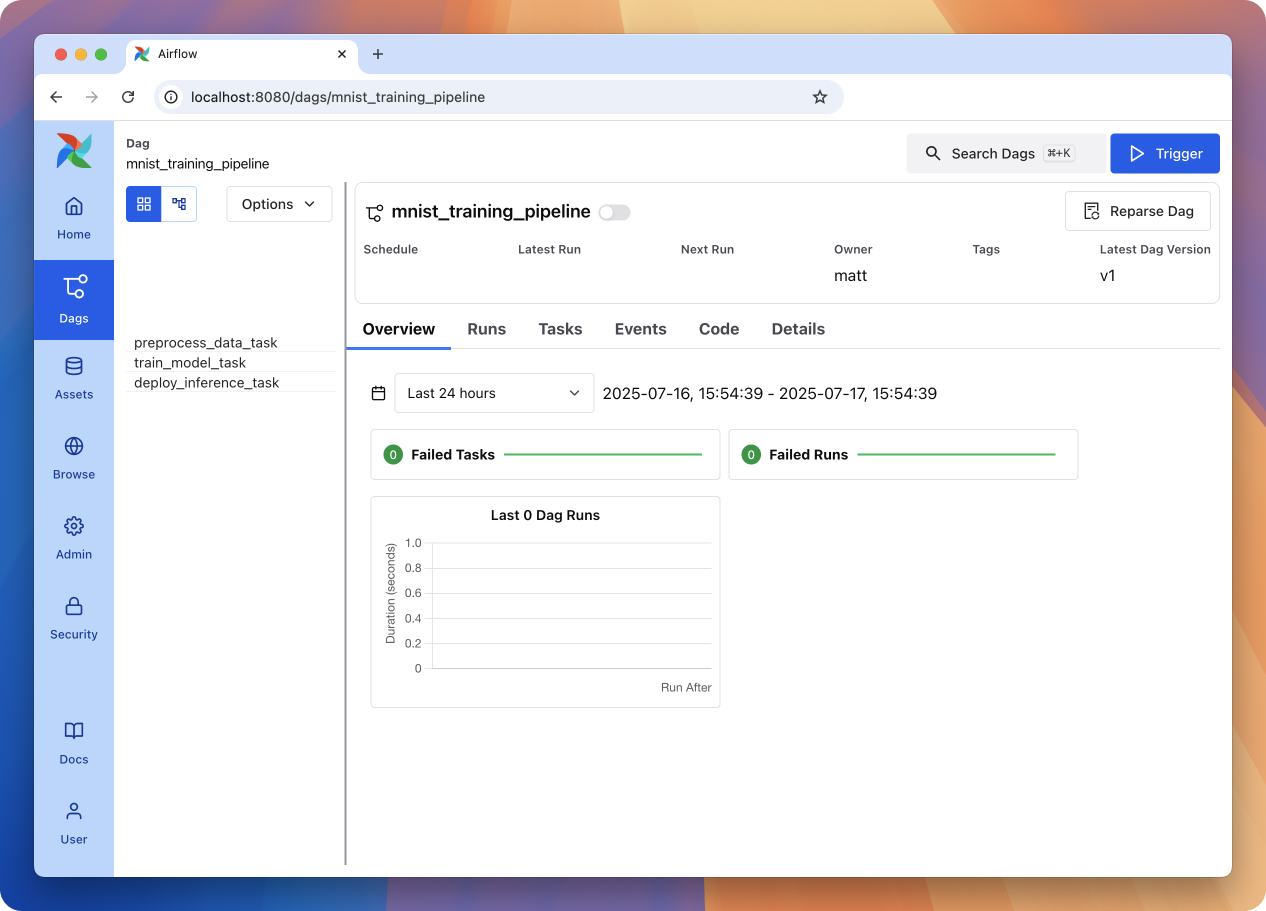1266x911 pixels.
Task: Open the User menu in sidebar
Action: point(74,824)
